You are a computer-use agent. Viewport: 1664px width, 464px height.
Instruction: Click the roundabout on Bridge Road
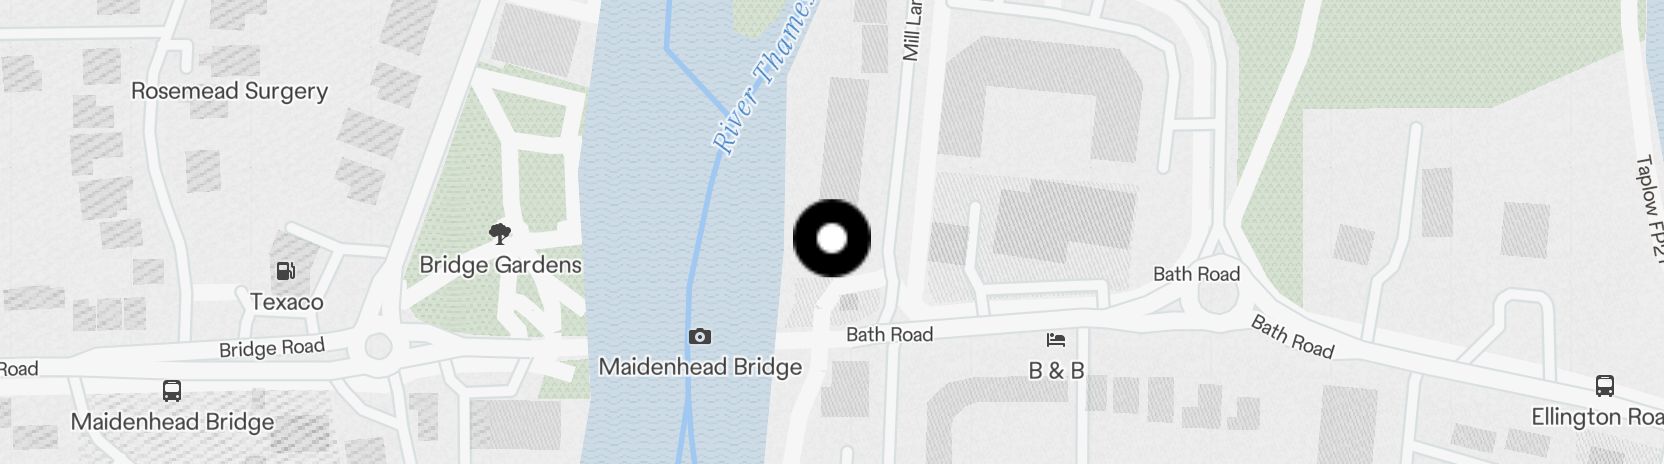[x=378, y=347]
